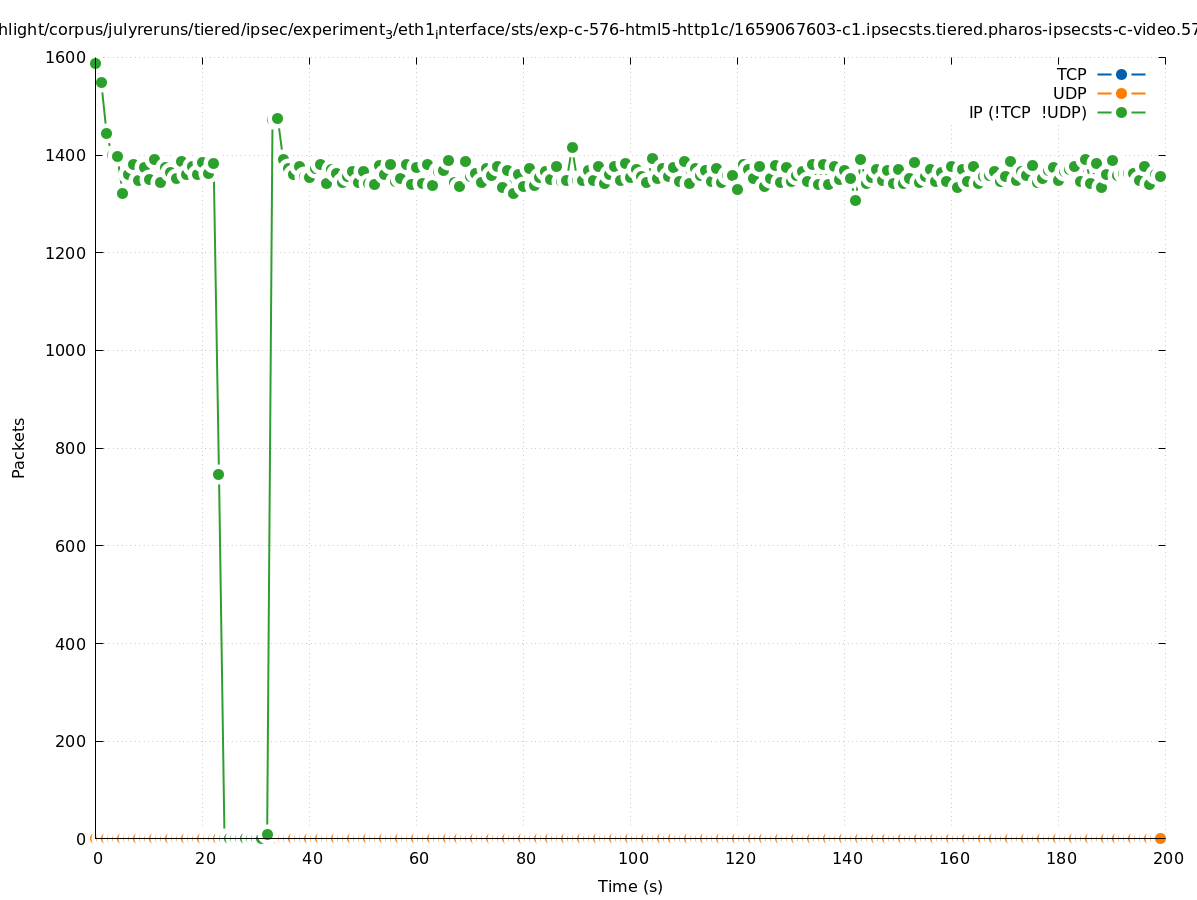Click the last green data point at right edge

[1160, 176]
